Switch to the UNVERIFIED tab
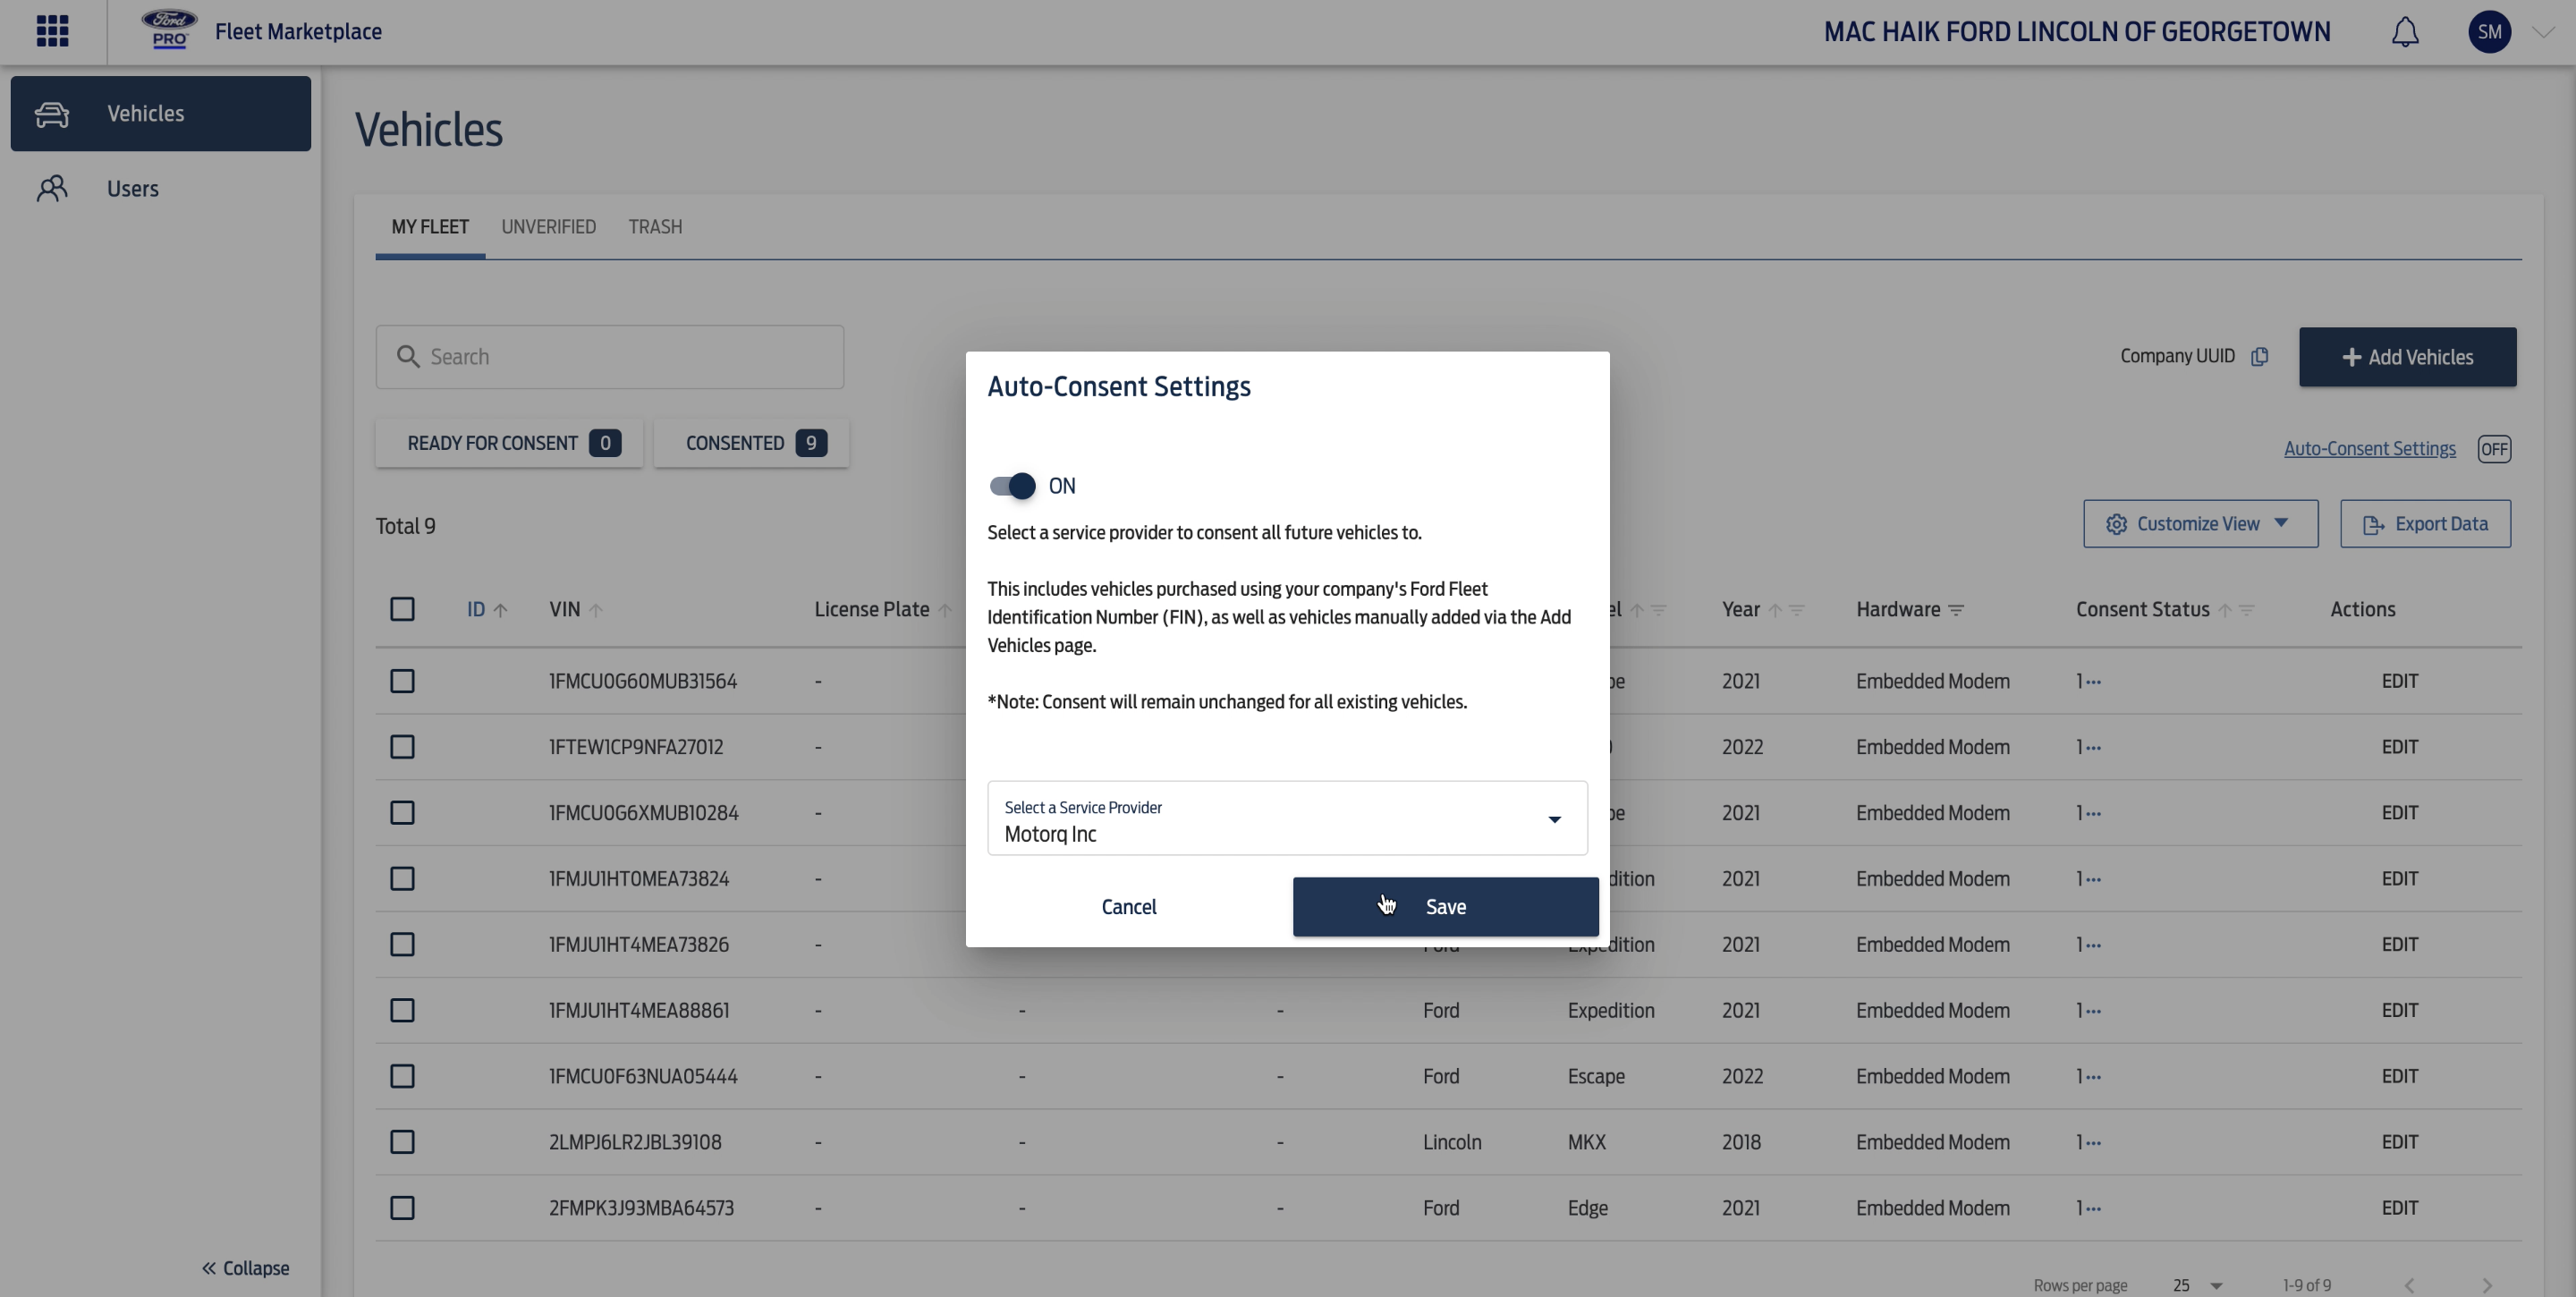The height and width of the screenshot is (1297, 2576). tap(548, 226)
